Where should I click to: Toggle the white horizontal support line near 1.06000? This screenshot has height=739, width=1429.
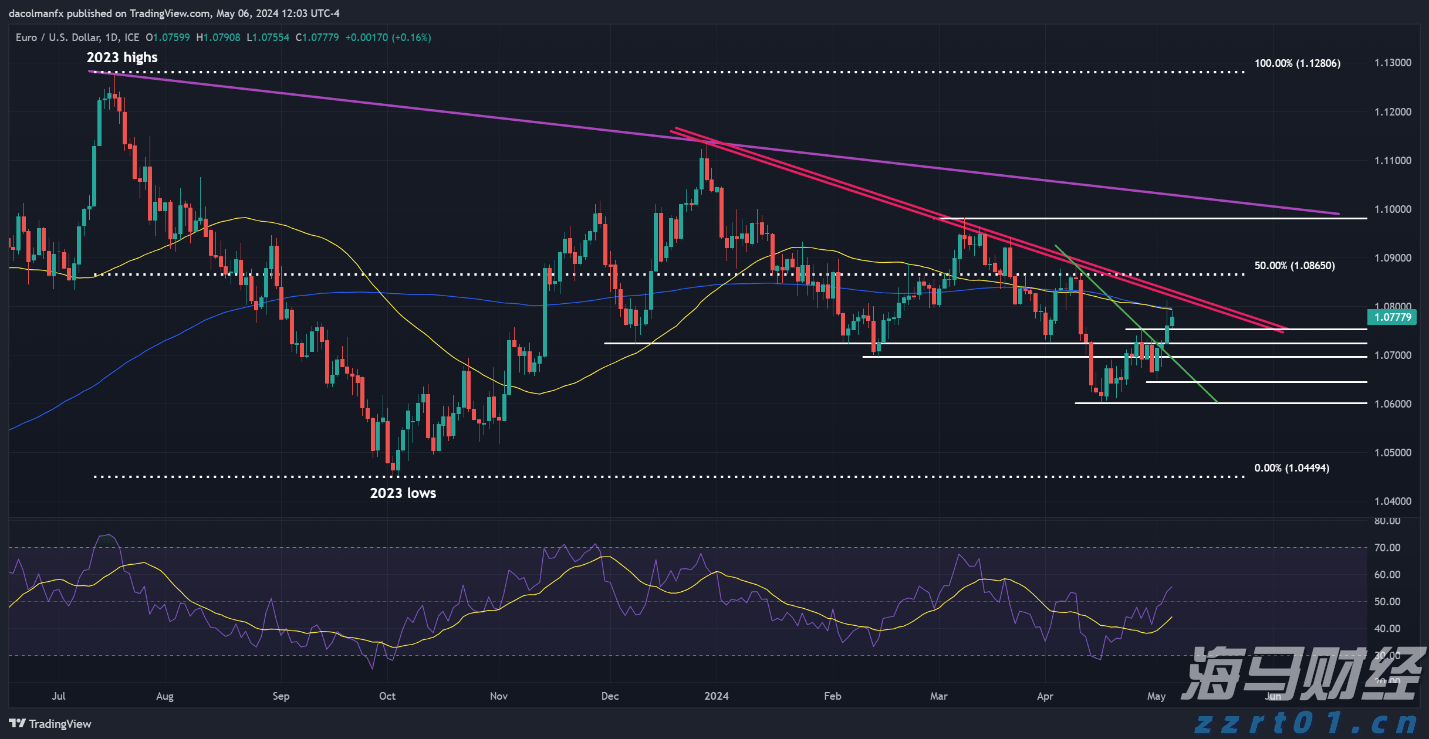pos(1250,402)
